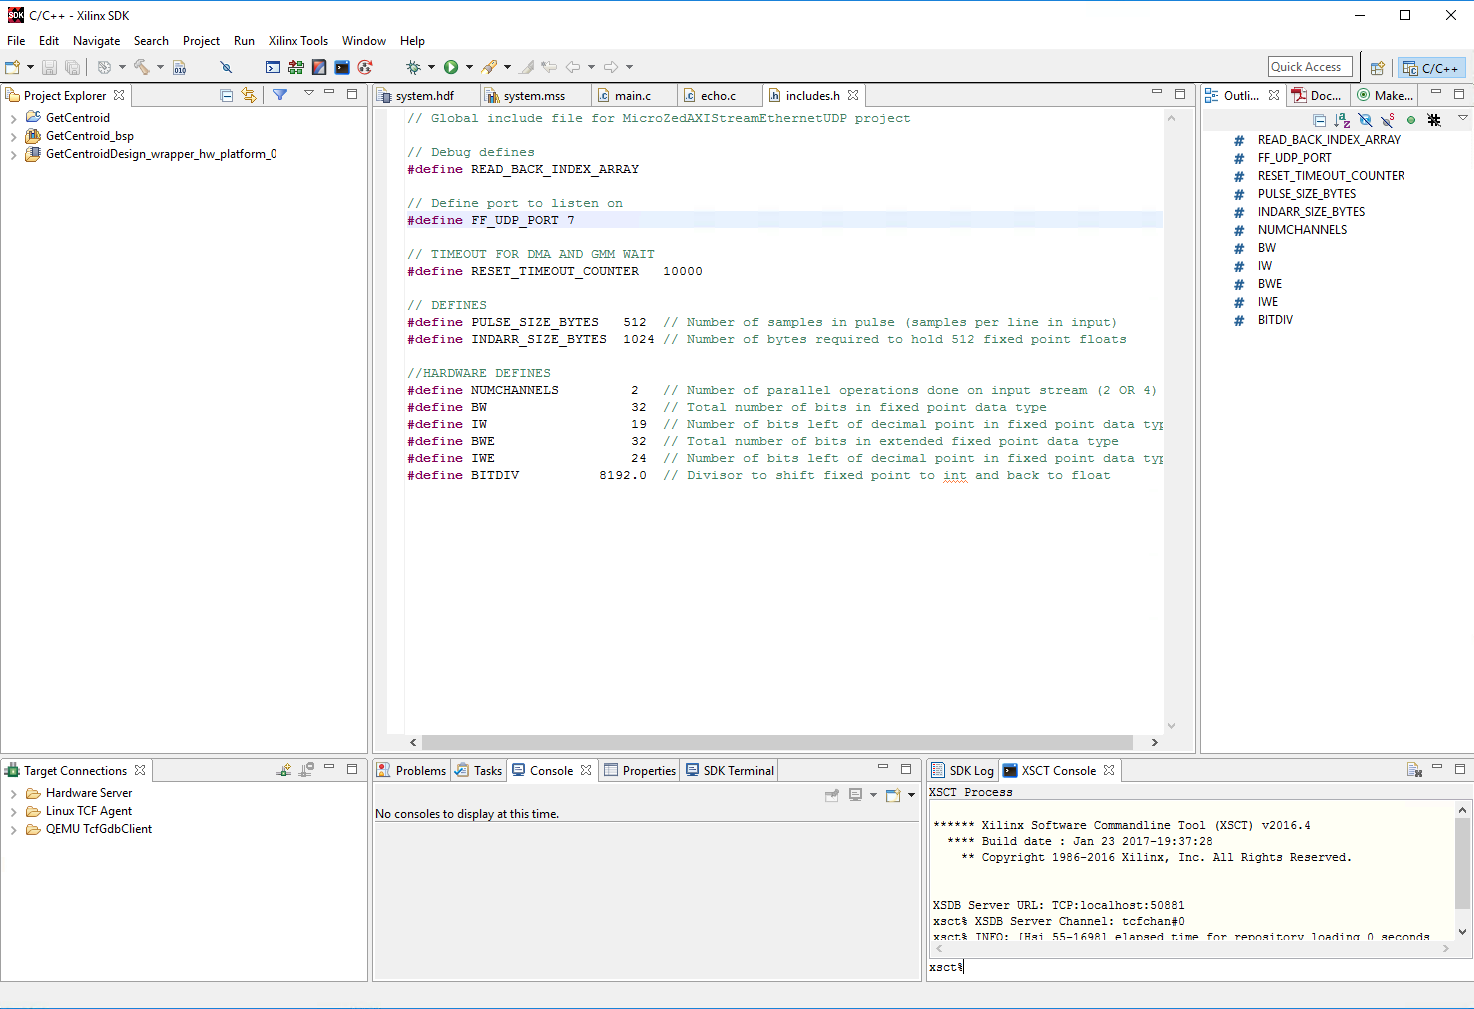
Task: Expand GetCentroidDesign_wrapper_hw_platform_0 project
Action: (13, 154)
